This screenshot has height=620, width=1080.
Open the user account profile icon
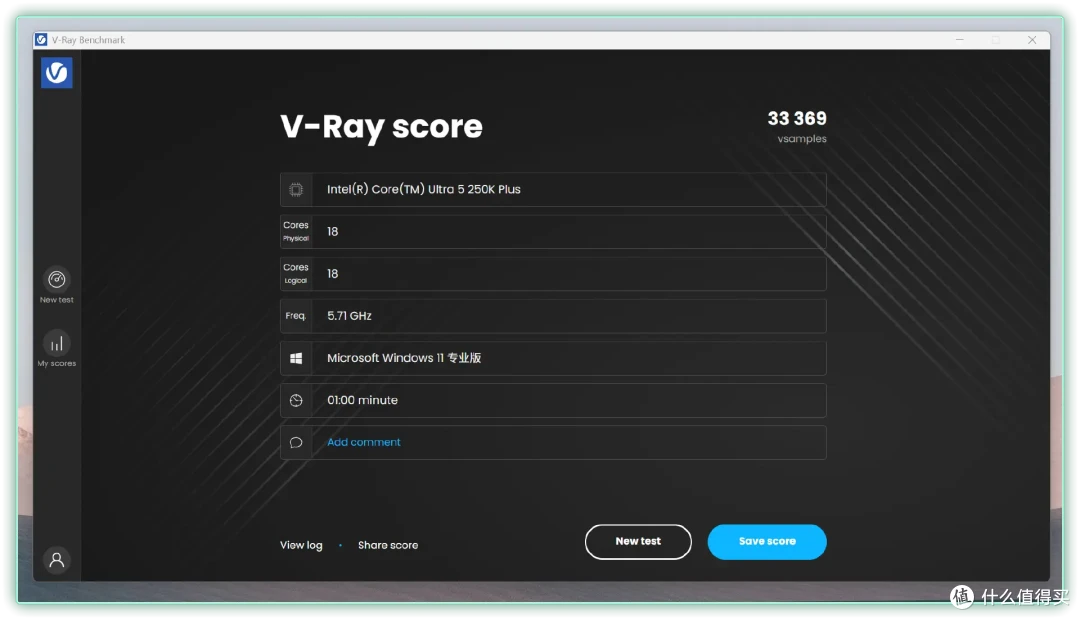tap(56, 559)
